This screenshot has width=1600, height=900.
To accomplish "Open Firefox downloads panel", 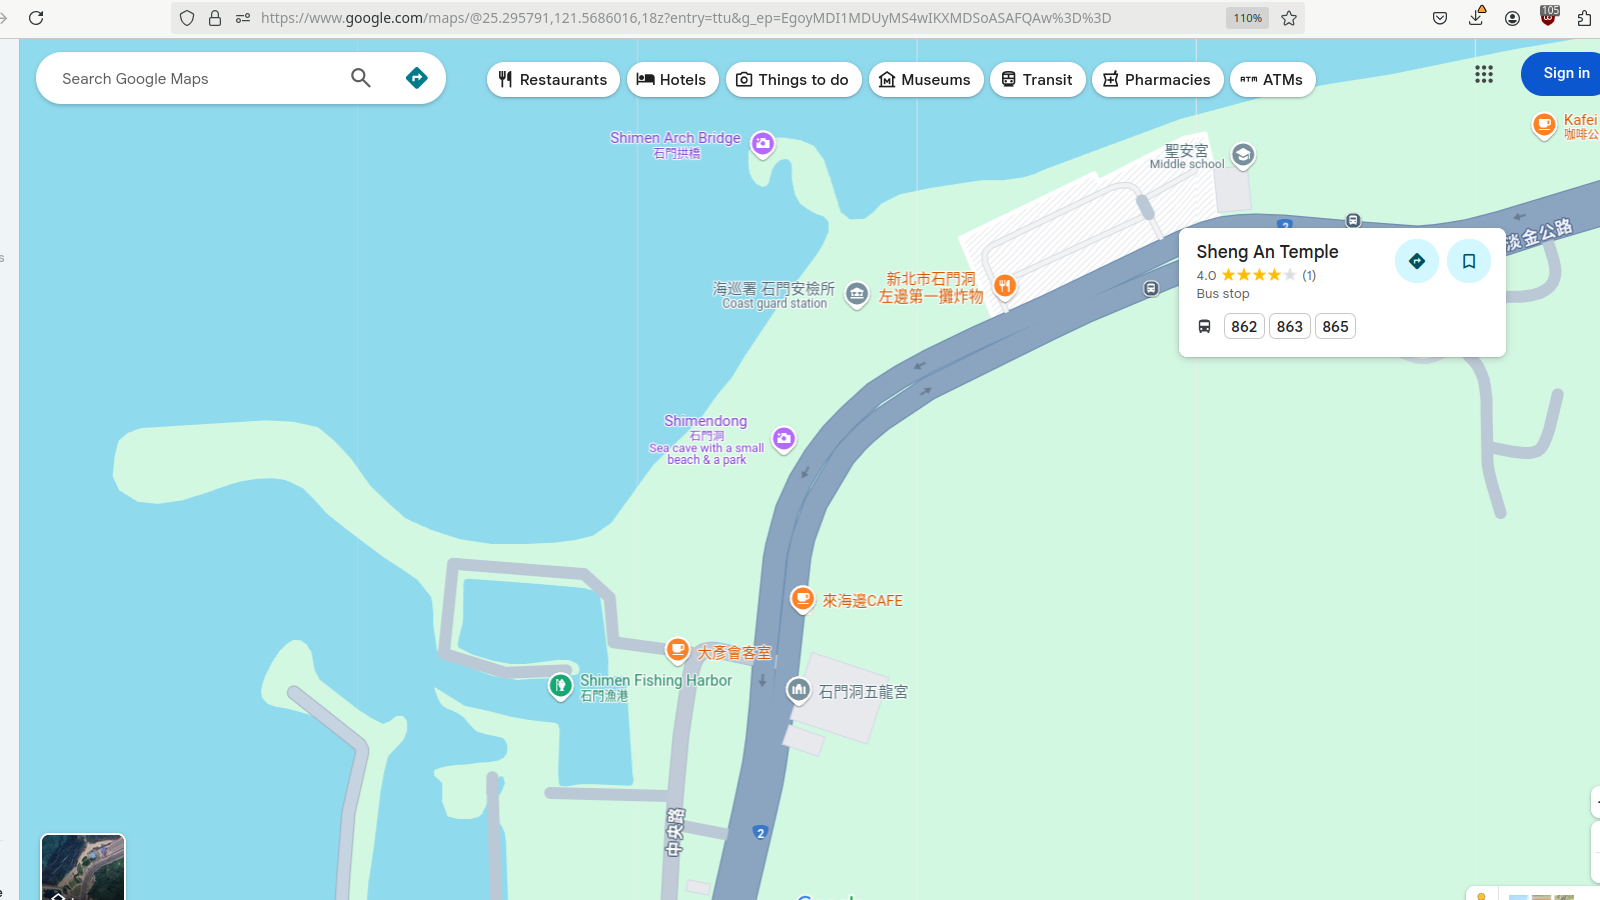I will (1476, 18).
